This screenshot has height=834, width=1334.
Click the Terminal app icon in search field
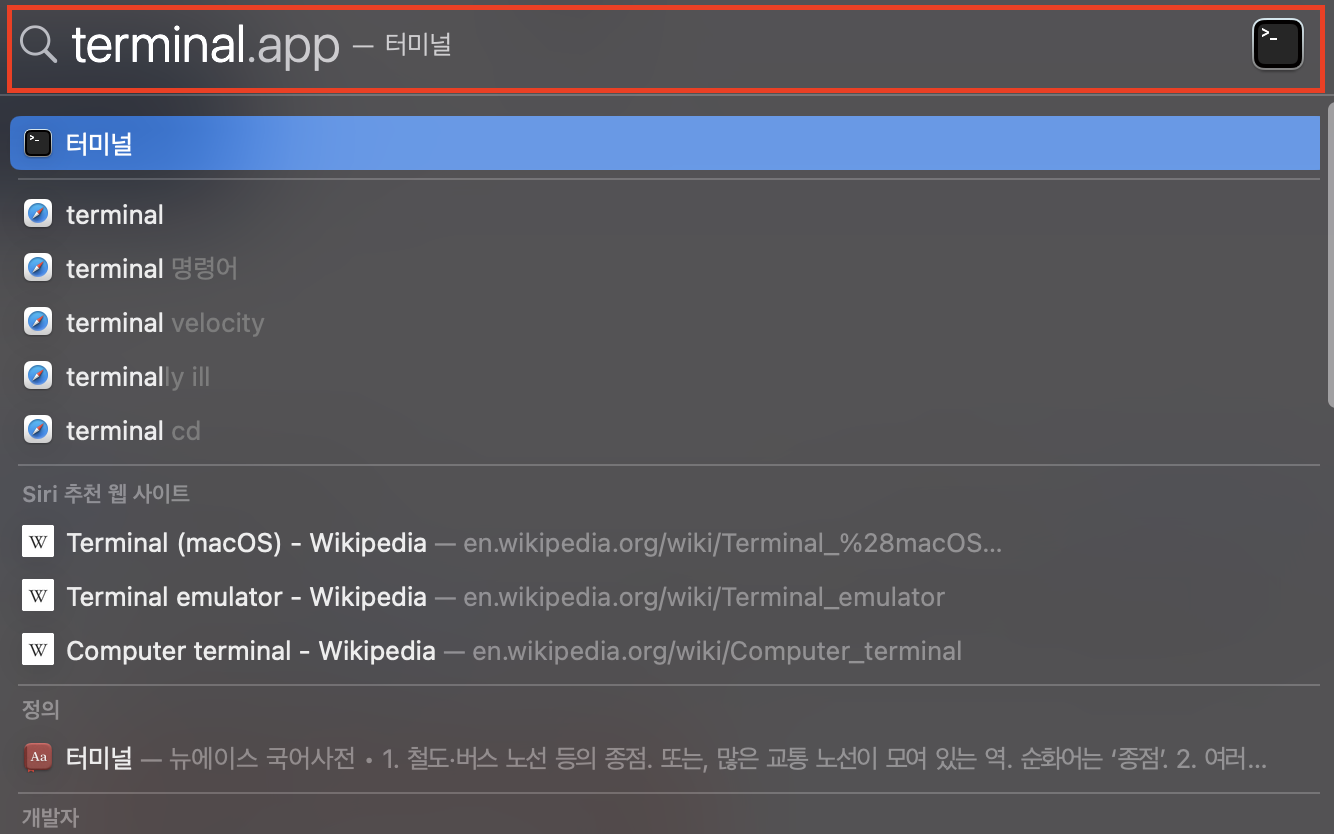pos(1278,45)
